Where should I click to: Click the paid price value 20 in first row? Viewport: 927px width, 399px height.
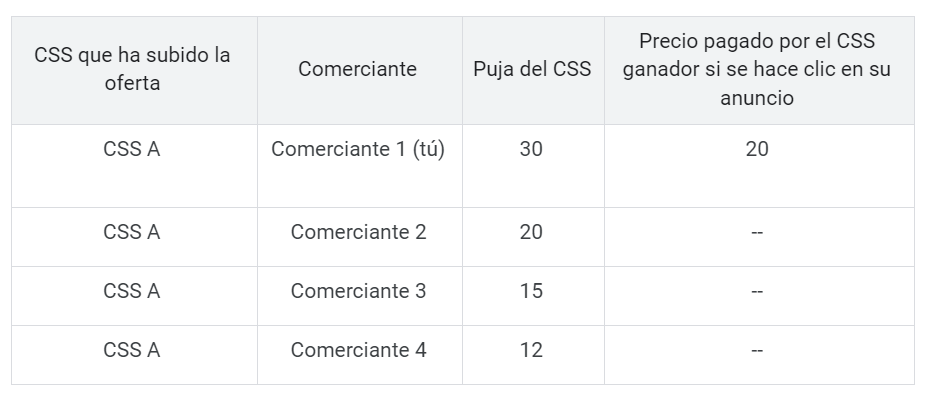tap(757, 149)
